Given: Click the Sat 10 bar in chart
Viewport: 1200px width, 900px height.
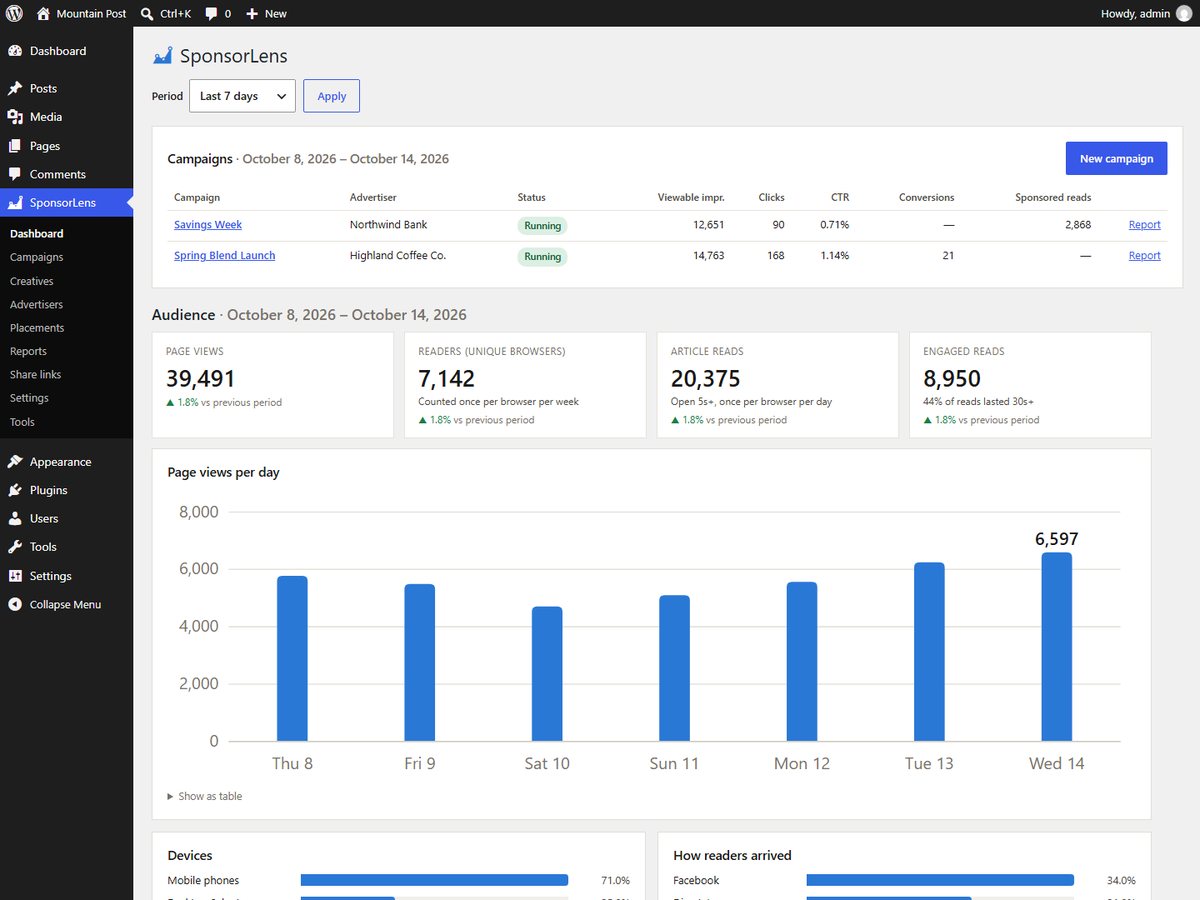Looking at the screenshot, I should click(x=547, y=674).
